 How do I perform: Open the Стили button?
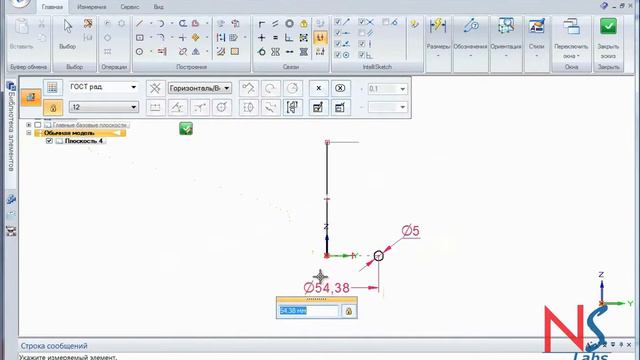click(x=536, y=39)
